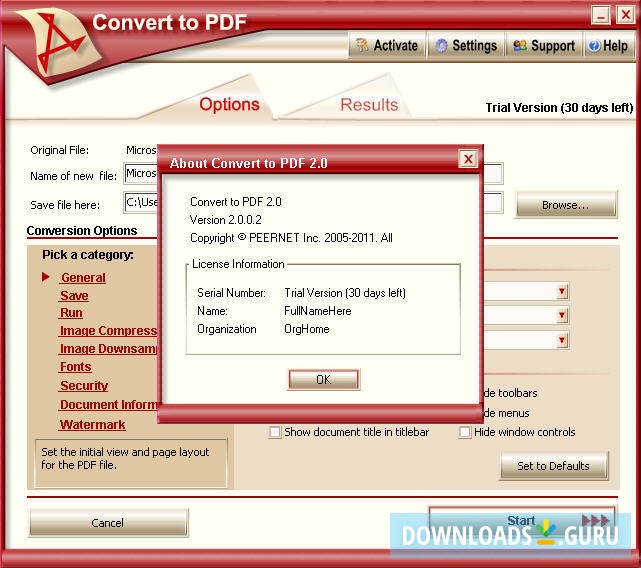
Task: Open the Settings toolbar button
Action: (x=466, y=45)
